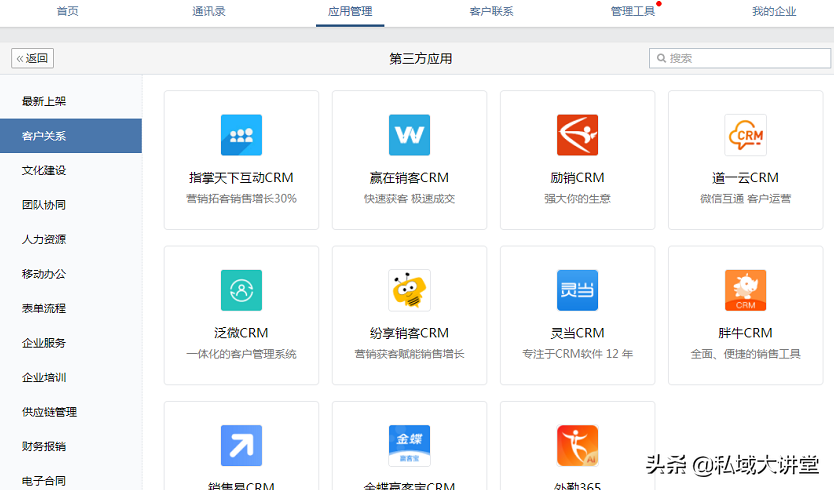
Task: Open the 道一云CRM orange cloud icon
Action: coord(745,135)
